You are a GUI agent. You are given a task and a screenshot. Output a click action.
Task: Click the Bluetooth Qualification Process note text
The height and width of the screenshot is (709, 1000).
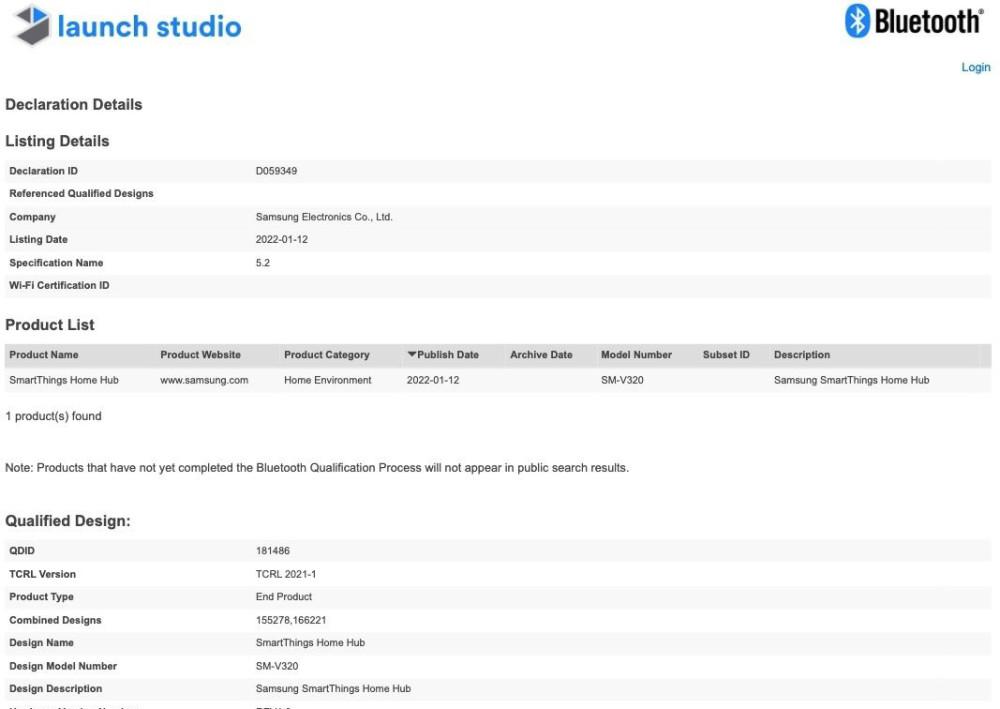coord(317,467)
